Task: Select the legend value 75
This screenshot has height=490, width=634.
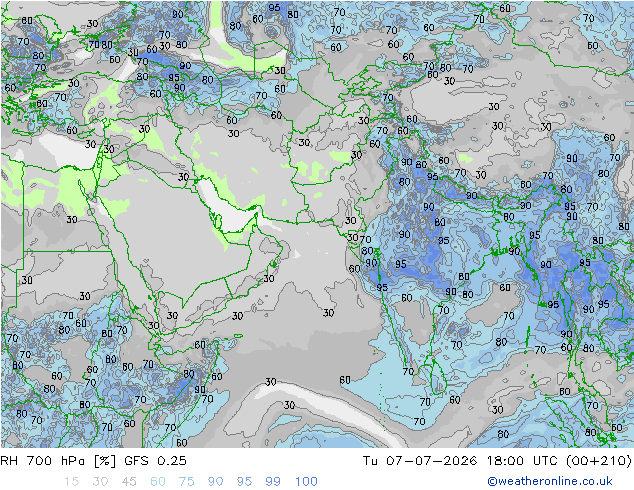Action: click(186, 481)
